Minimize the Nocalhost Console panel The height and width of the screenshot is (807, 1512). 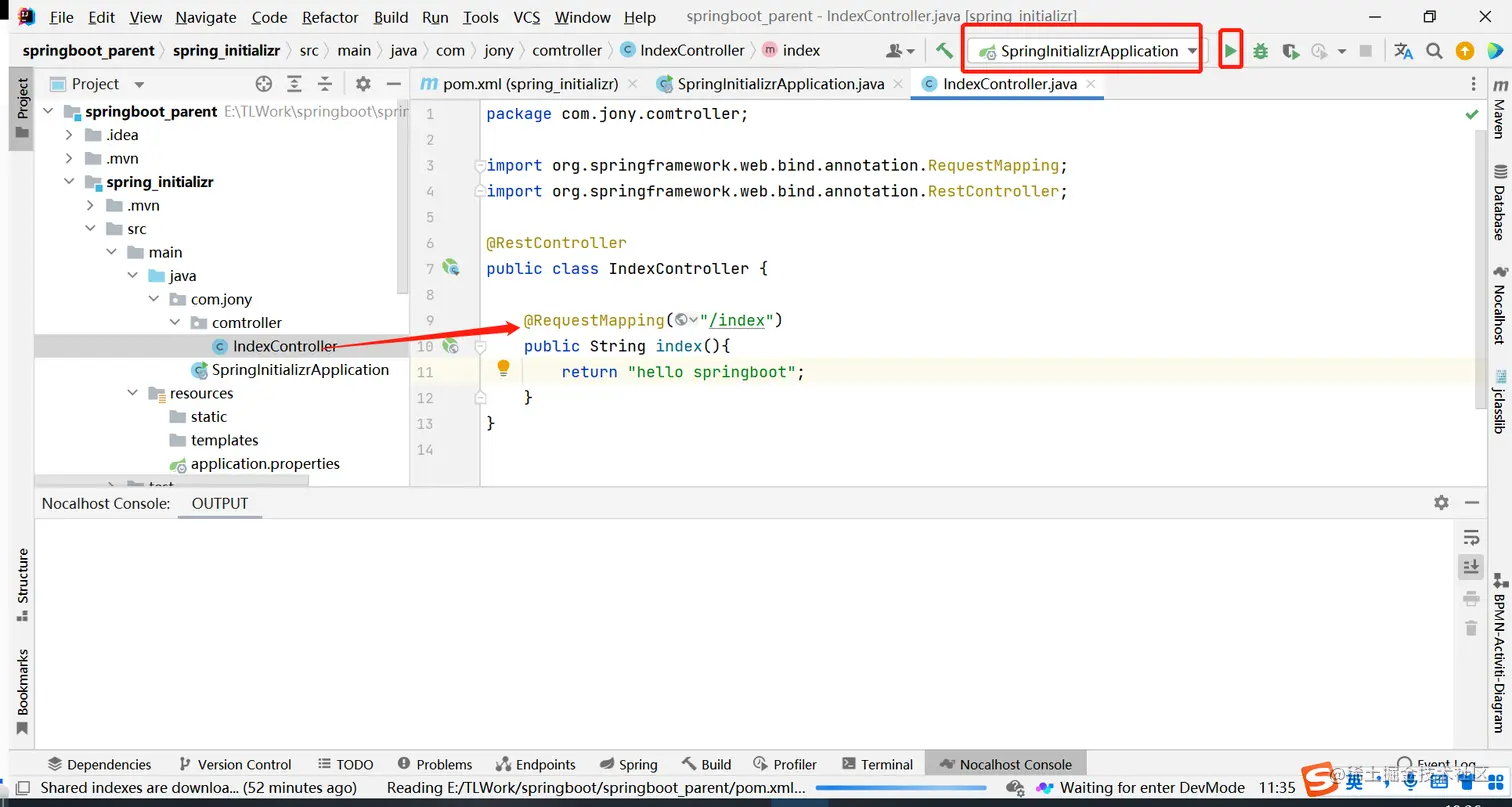(x=1471, y=503)
